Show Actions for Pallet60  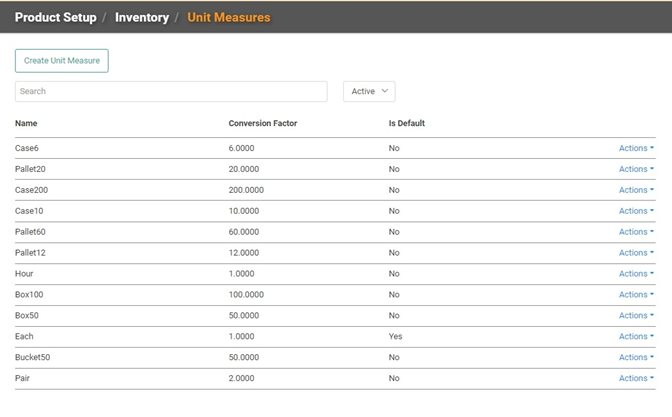click(x=636, y=232)
